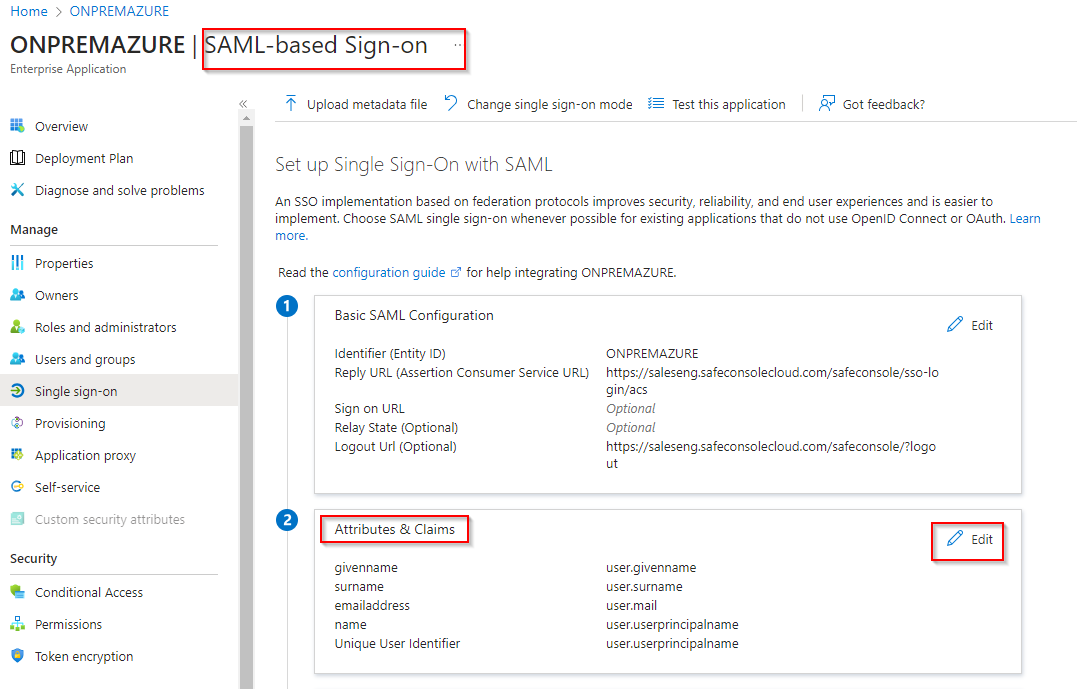Click the external link icon after configuration guide
This screenshot has width=1077, height=689.
click(455, 273)
